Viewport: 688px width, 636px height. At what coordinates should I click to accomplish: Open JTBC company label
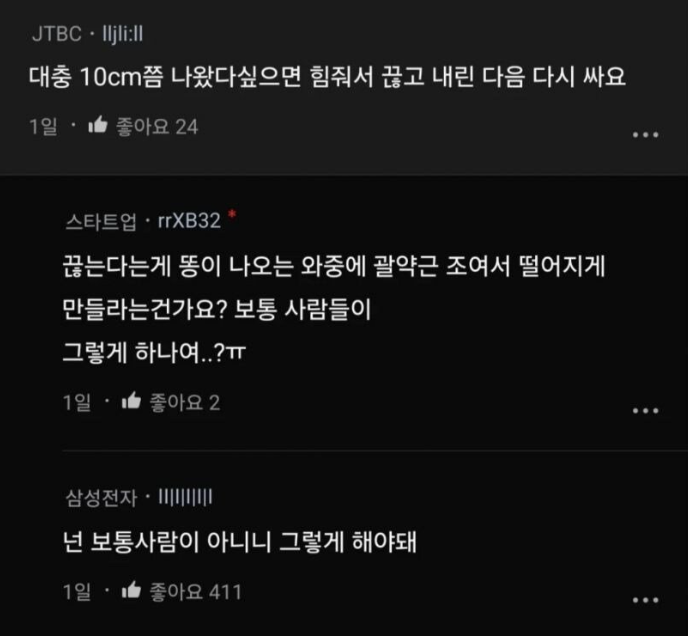click(57, 34)
